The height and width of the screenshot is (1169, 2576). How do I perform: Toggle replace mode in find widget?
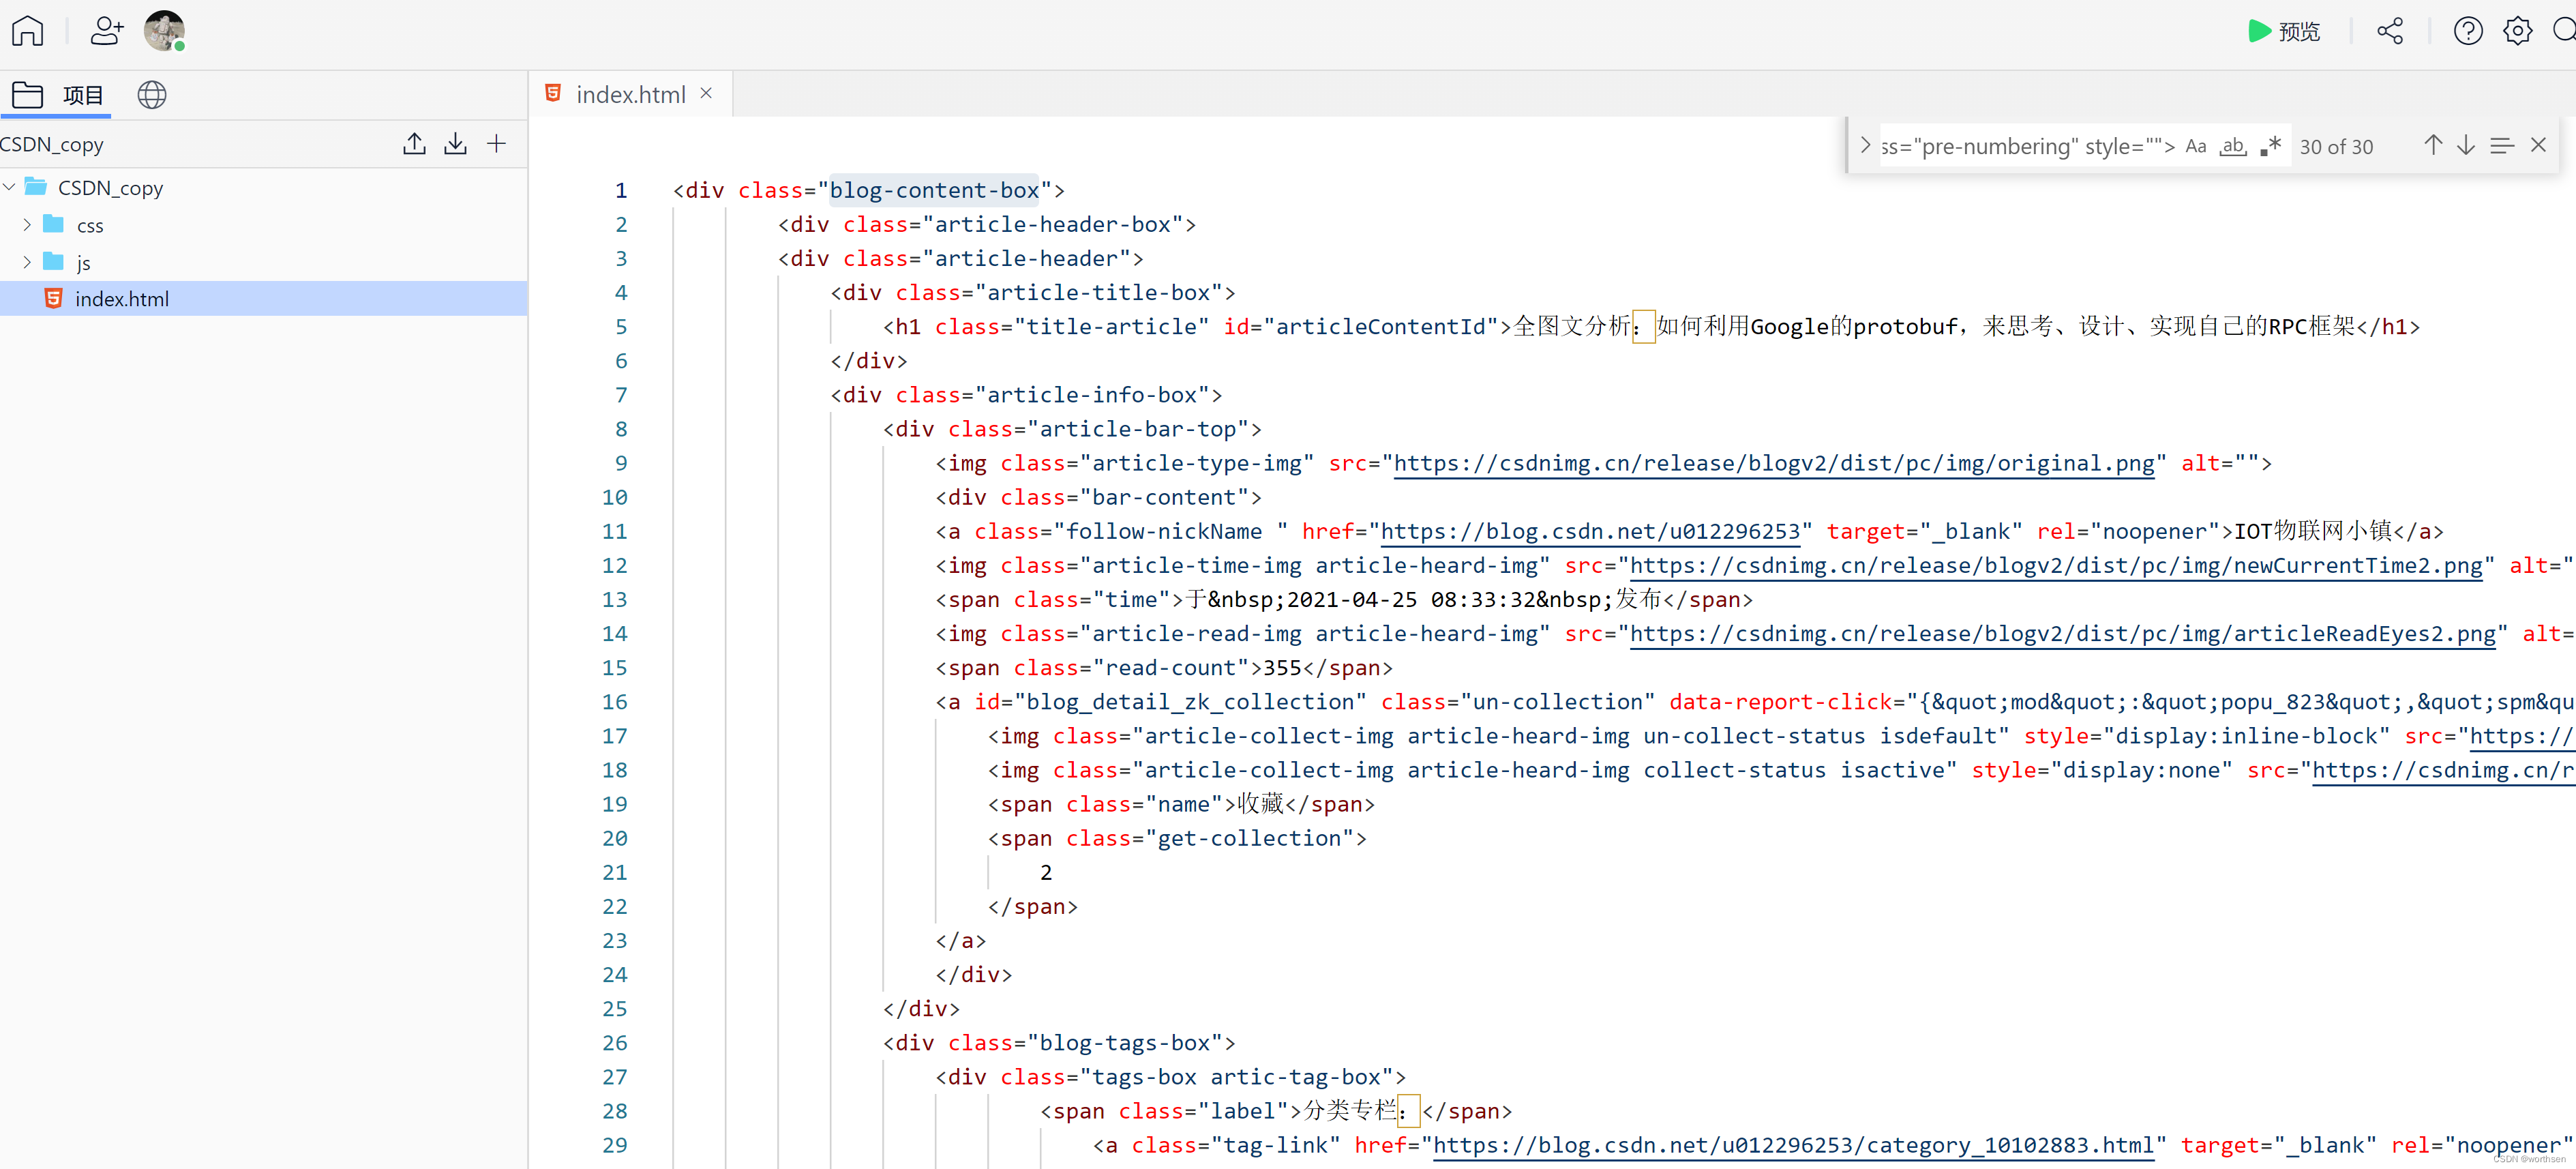[x=1865, y=145]
